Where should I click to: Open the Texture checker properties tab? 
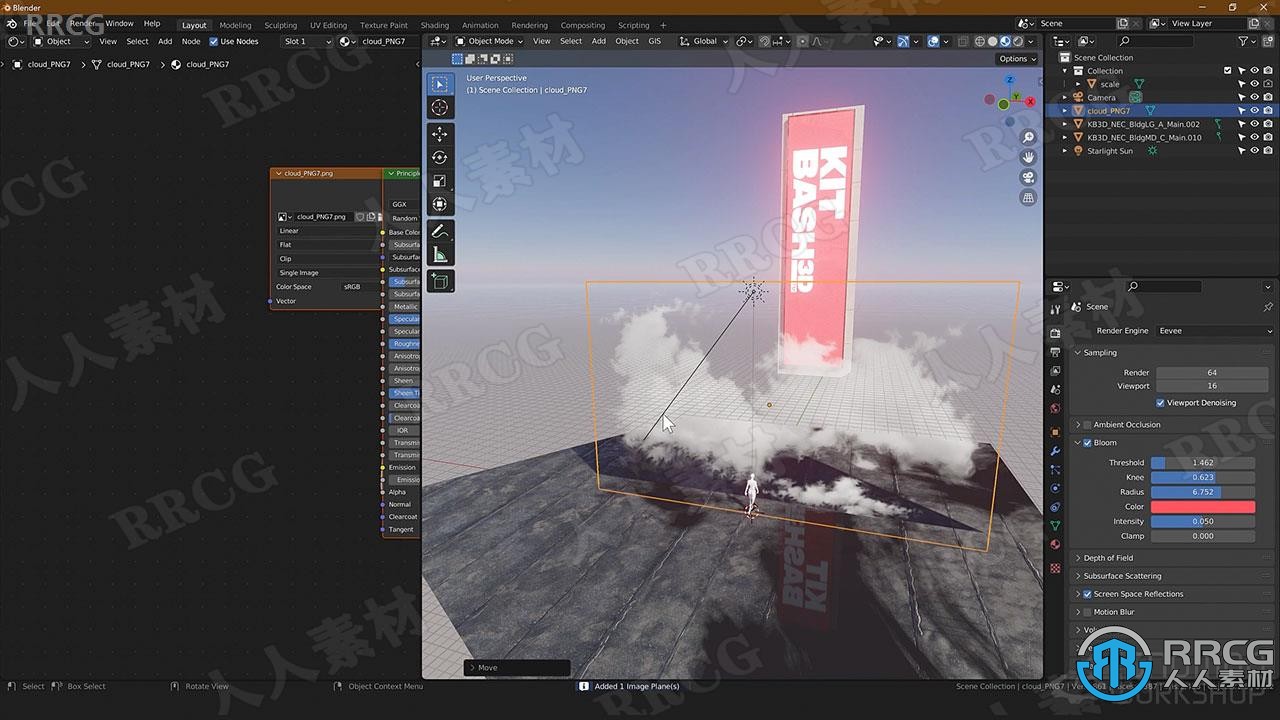[x=1055, y=568]
